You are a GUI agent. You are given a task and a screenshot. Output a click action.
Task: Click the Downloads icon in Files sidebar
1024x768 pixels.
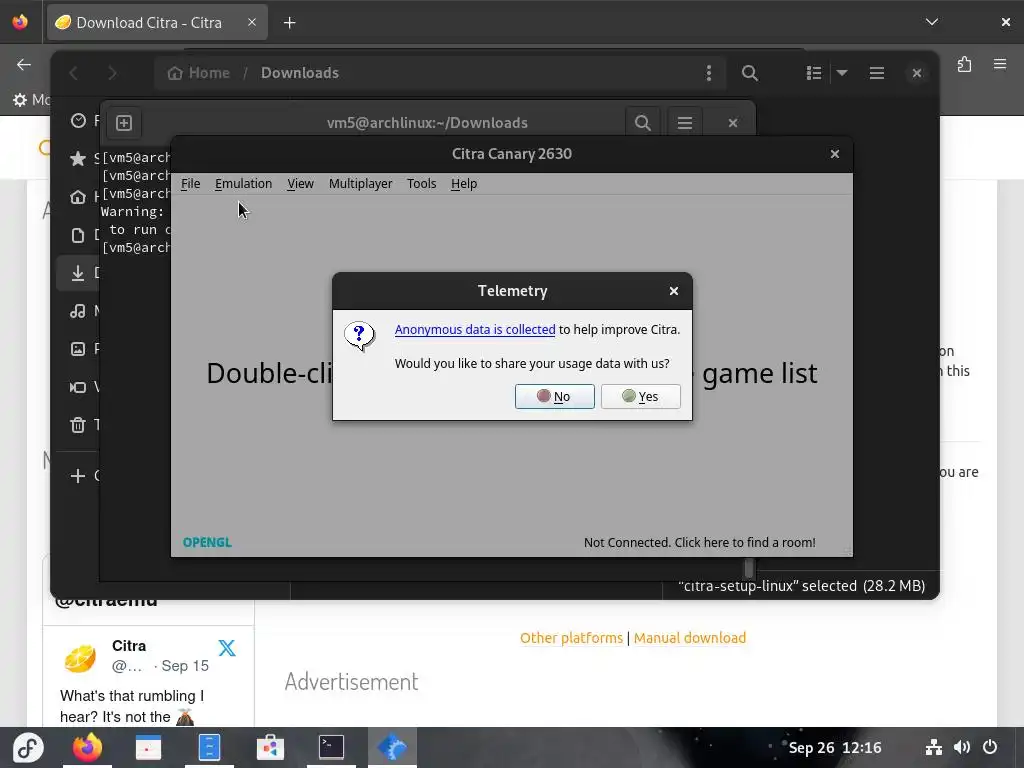(x=78, y=273)
